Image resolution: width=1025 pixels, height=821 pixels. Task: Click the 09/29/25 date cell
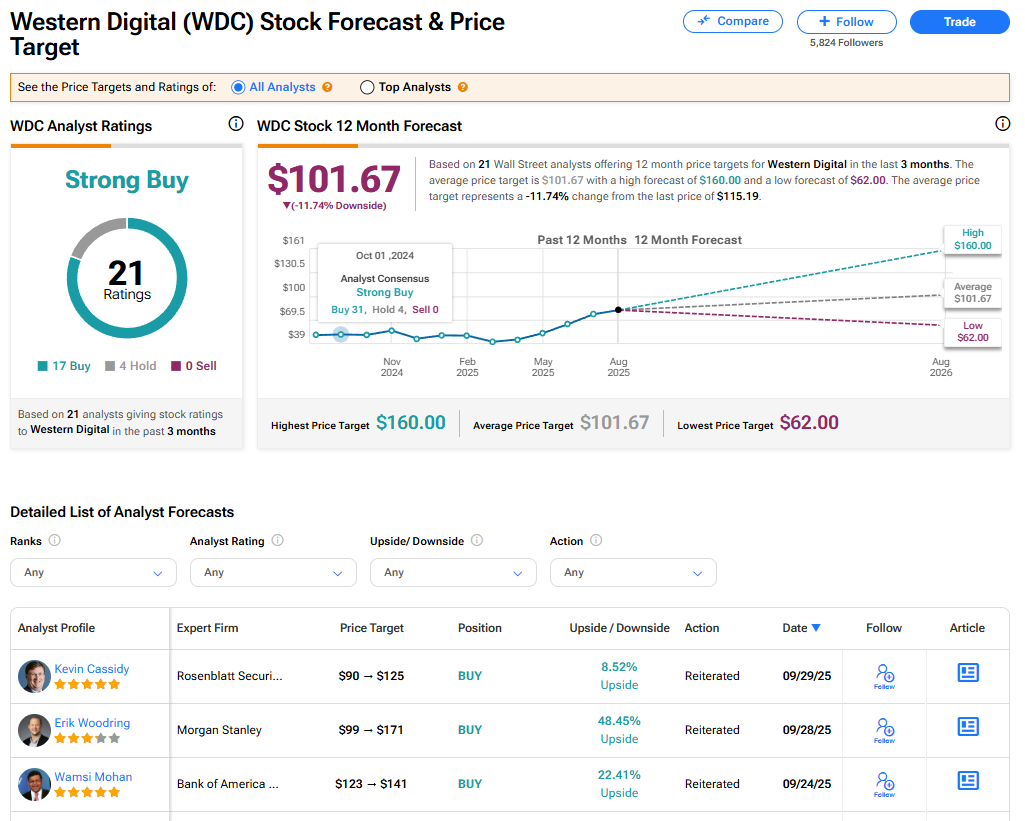pyautogui.click(x=807, y=676)
